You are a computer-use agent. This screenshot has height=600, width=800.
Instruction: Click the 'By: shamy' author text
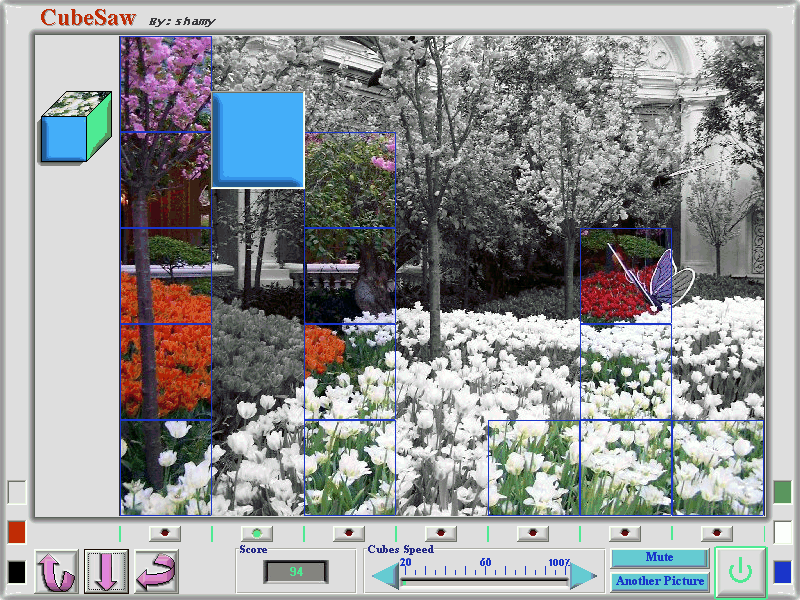[182, 21]
